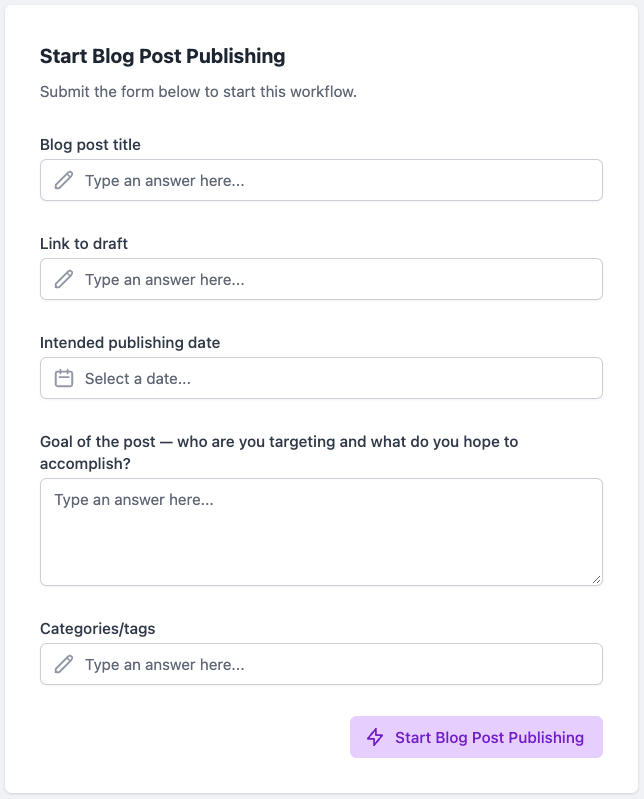Click the 'Blog post title' label

90,145
